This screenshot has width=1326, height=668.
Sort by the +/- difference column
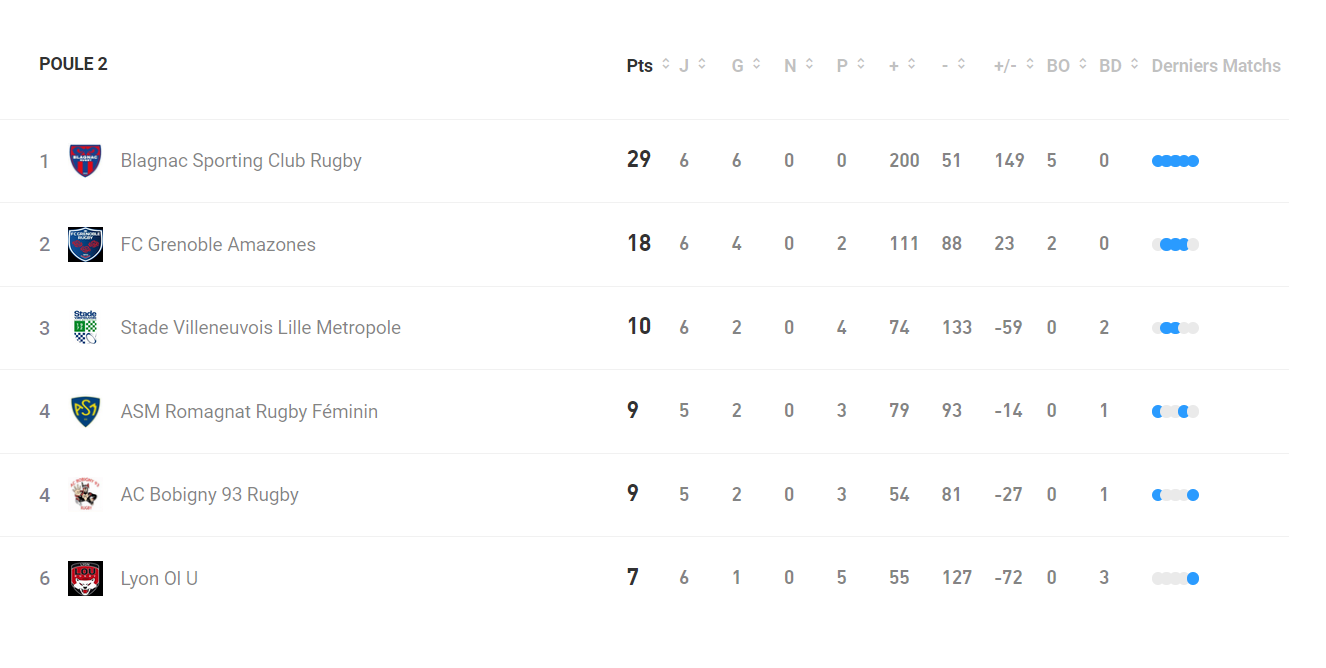pyautogui.click(x=1014, y=66)
